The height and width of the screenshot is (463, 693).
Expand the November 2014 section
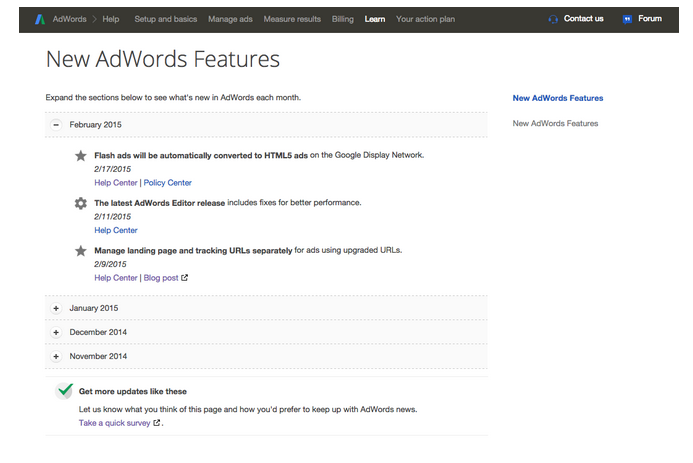click(56, 357)
